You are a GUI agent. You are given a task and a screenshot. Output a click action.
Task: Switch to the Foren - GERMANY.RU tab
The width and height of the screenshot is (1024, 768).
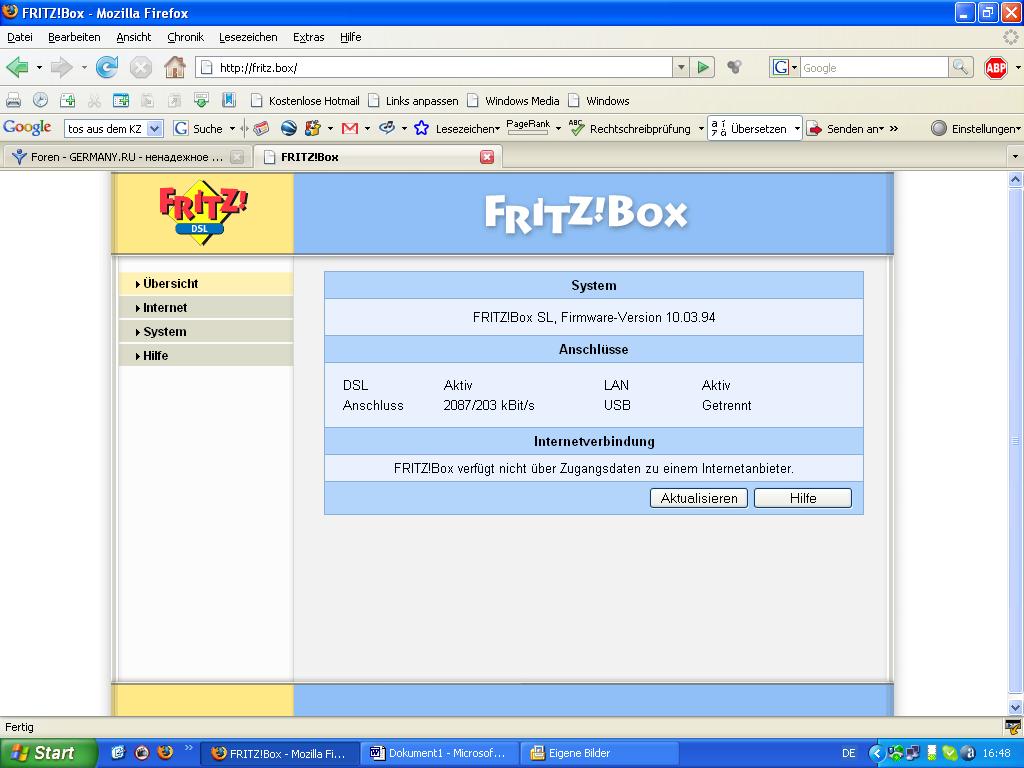(x=127, y=157)
